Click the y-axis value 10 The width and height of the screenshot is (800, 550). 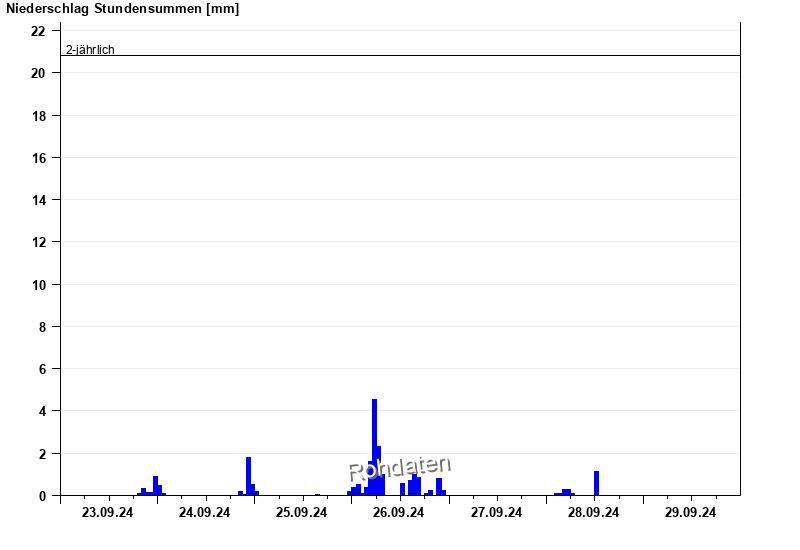(39, 285)
